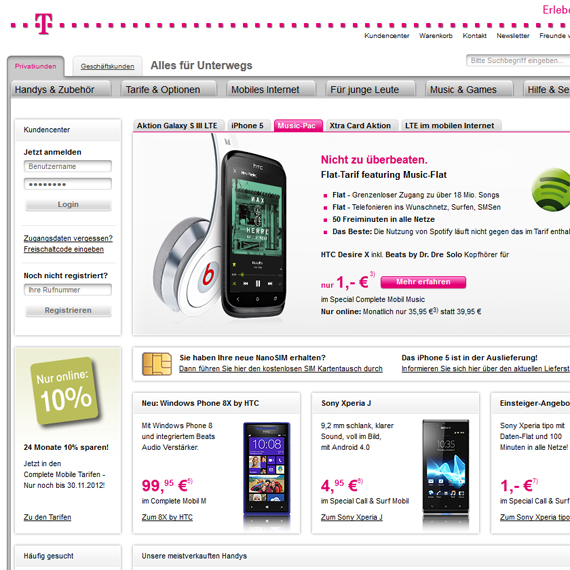Click the Login button

pos(68,205)
